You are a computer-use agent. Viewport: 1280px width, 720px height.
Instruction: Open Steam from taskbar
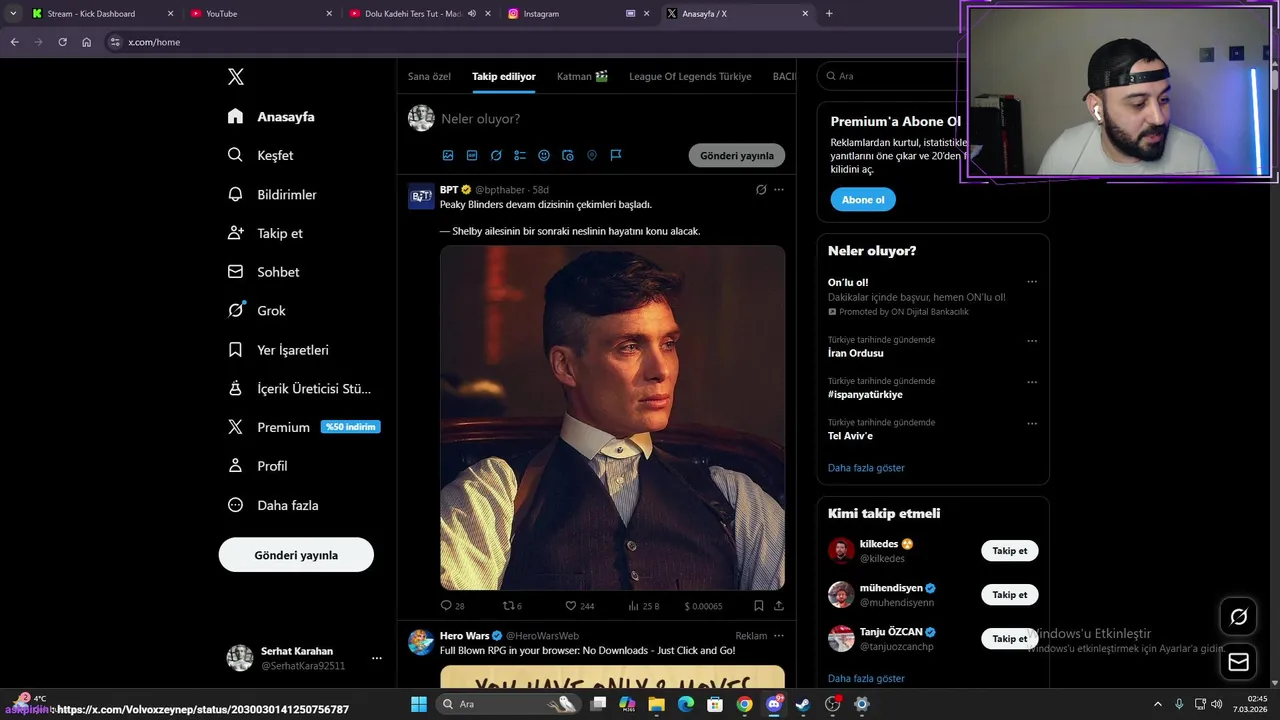(802, 704)
